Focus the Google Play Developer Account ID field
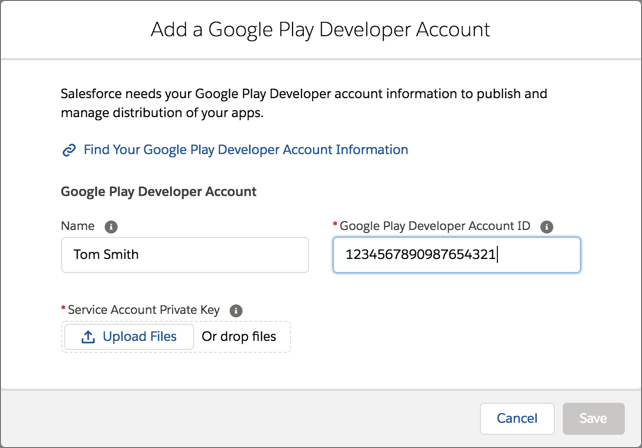642x448 pixels. click(x=457, y=255)
